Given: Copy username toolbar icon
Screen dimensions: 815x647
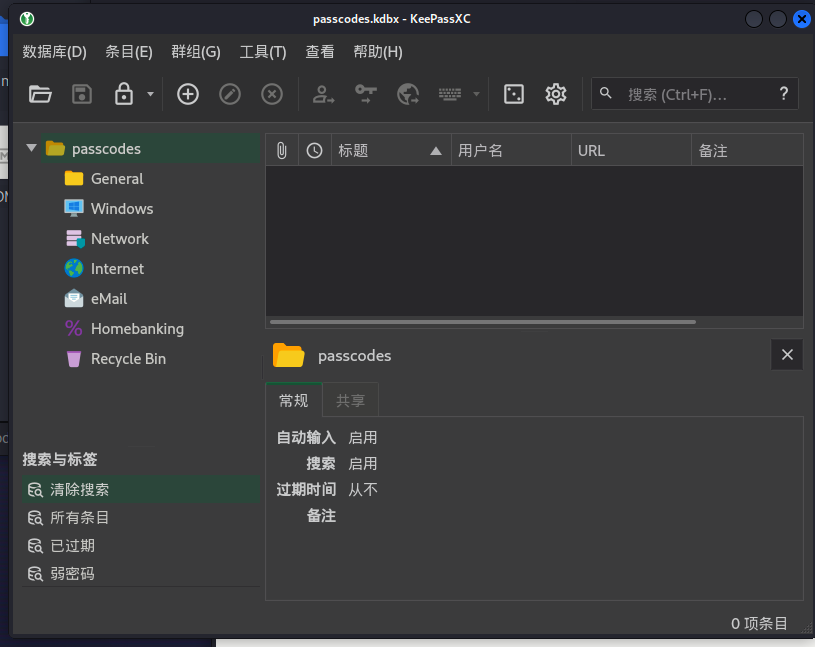Looking at the screenshot, I should pyautogui.click(x=323, y=95).
